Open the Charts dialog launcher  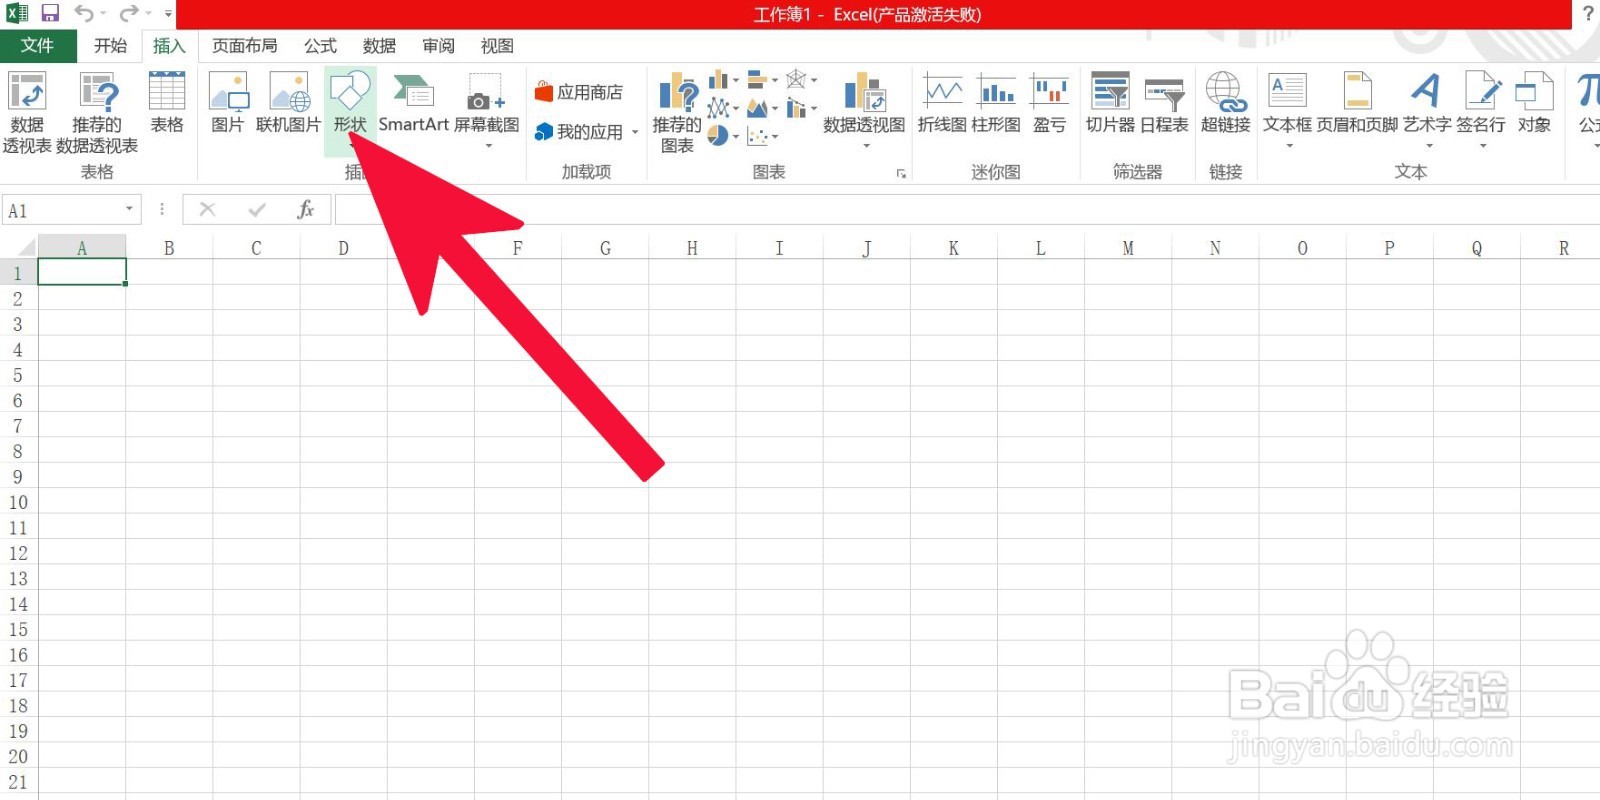[901, 174]
